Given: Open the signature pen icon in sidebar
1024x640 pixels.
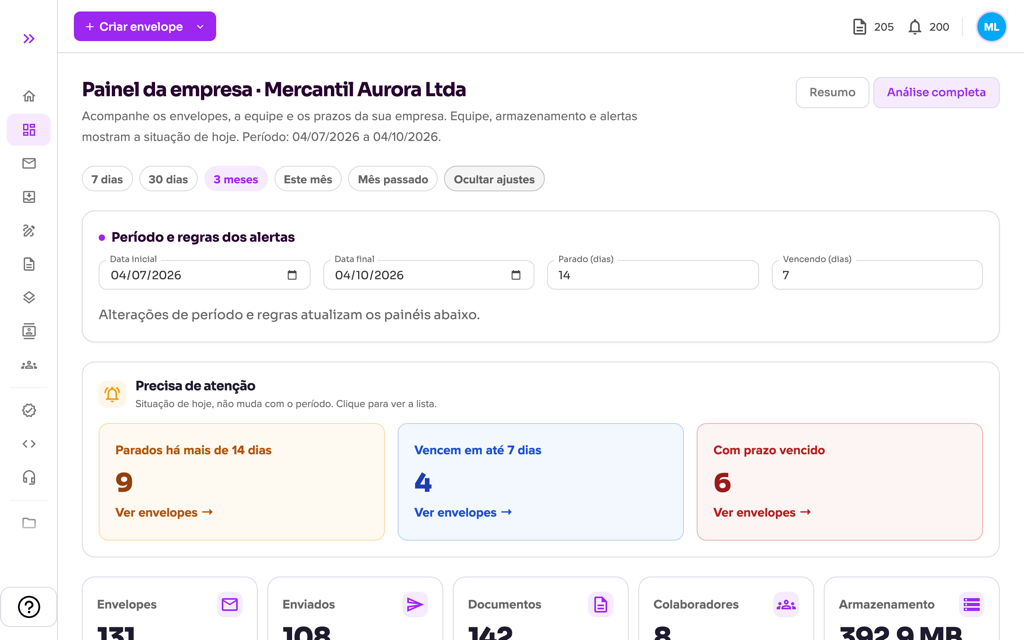Looking at the screenshot, I should [x=29, y=231].
